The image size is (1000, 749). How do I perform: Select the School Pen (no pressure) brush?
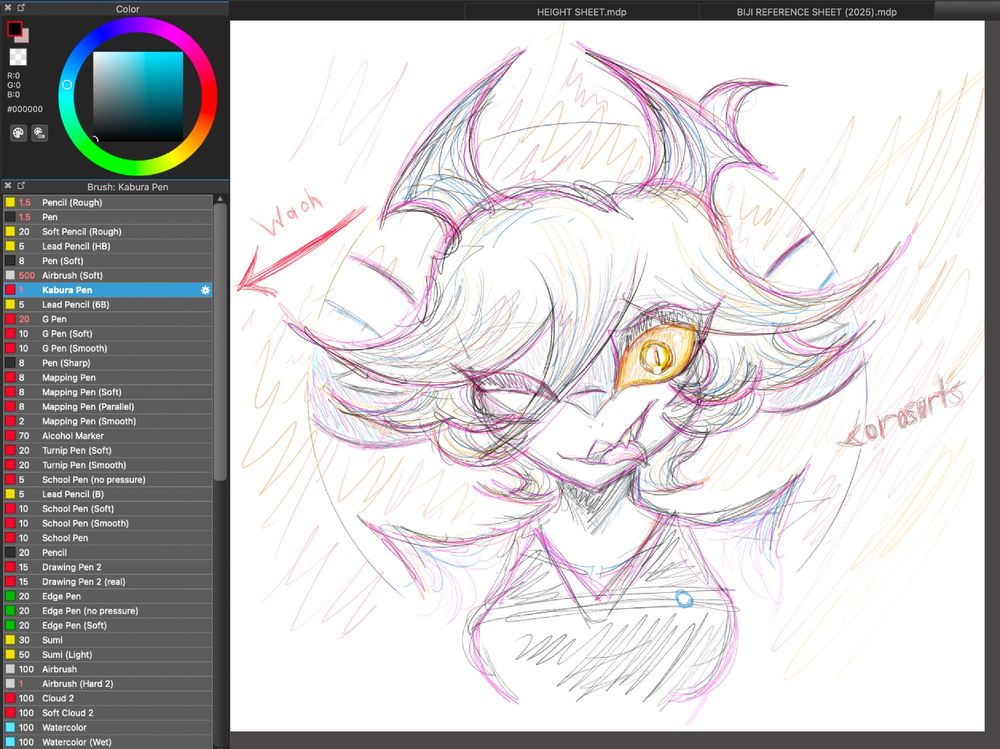click(108, 480)
